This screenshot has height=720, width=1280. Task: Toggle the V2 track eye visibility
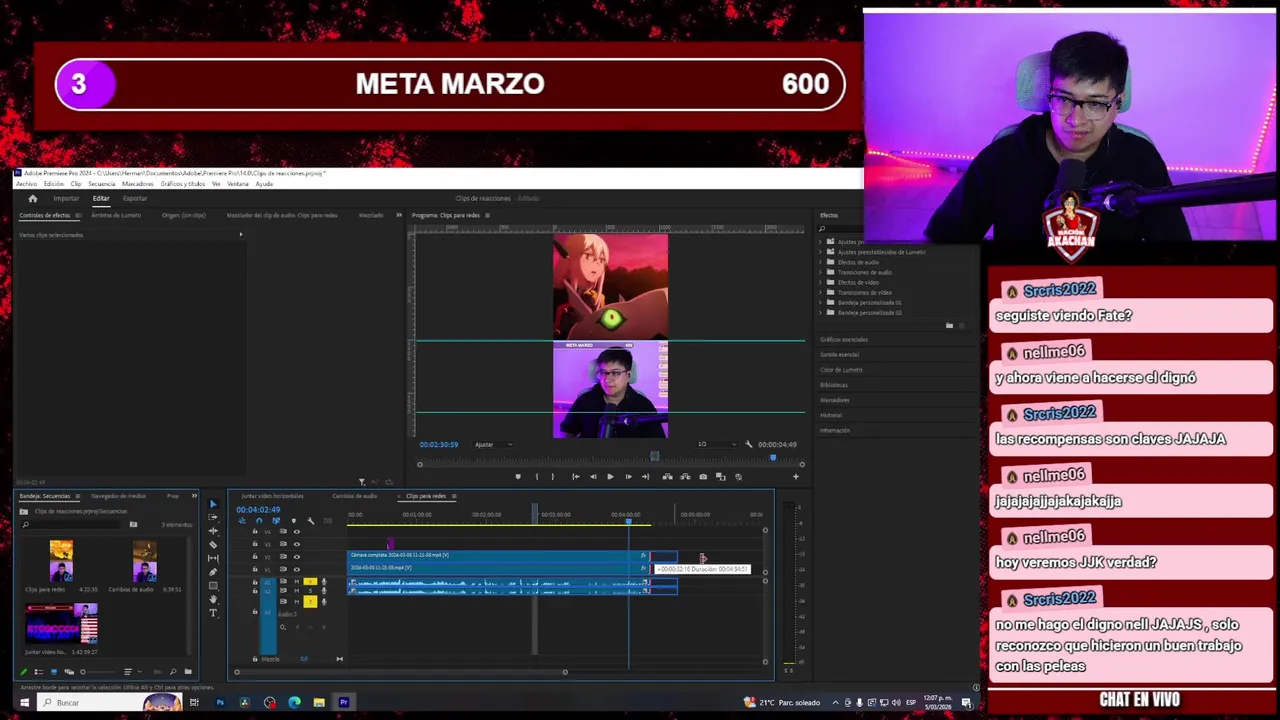pyautogui.click(x=296, y=556)
